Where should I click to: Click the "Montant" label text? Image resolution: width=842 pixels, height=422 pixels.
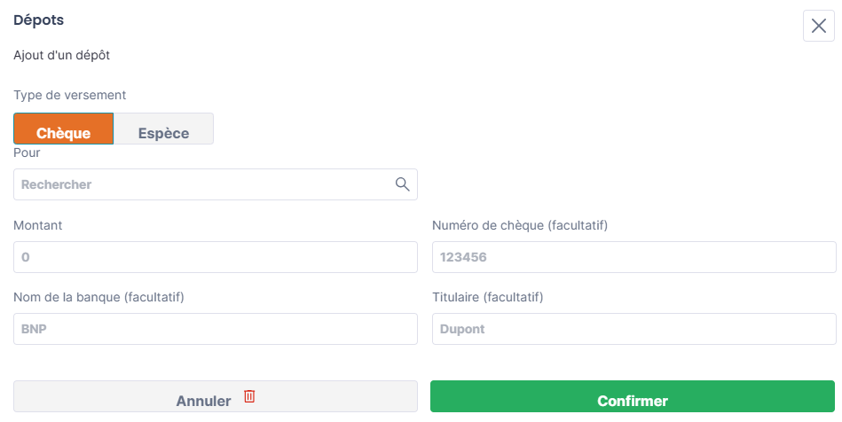[38, 225]
